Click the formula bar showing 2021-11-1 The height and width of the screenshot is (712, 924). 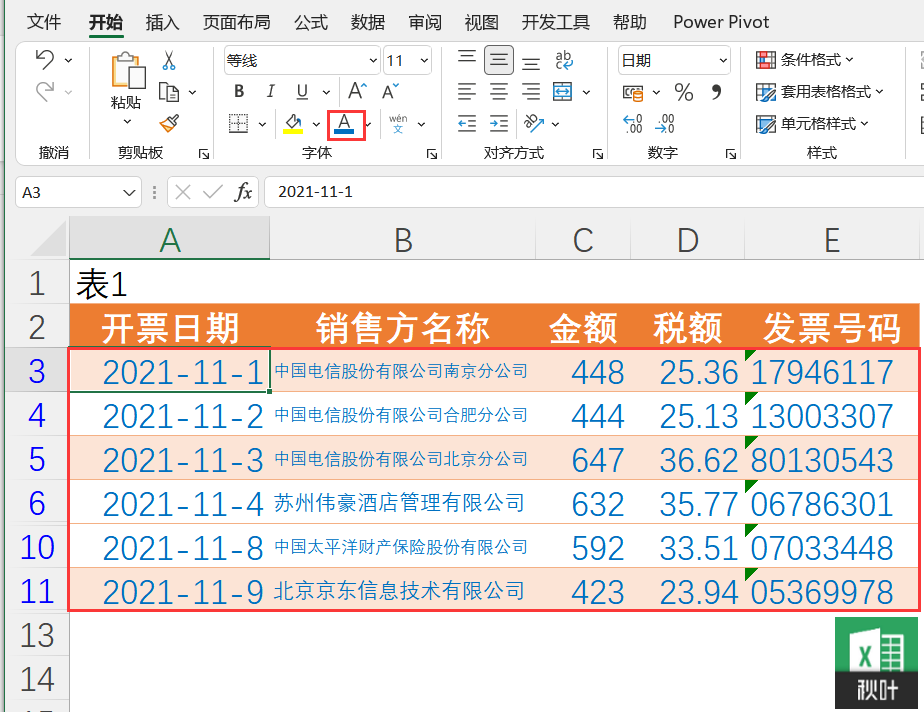point(594,192)
